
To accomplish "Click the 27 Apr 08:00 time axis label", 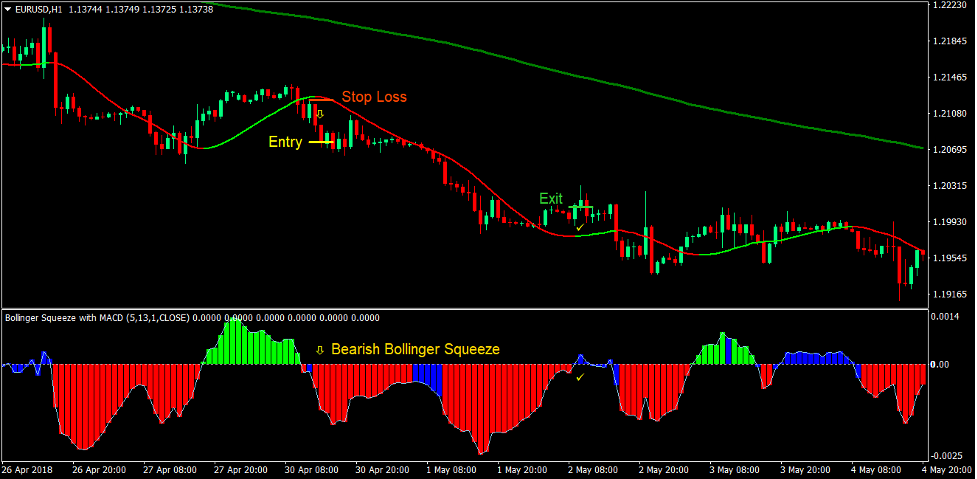I will coord(170,470).
